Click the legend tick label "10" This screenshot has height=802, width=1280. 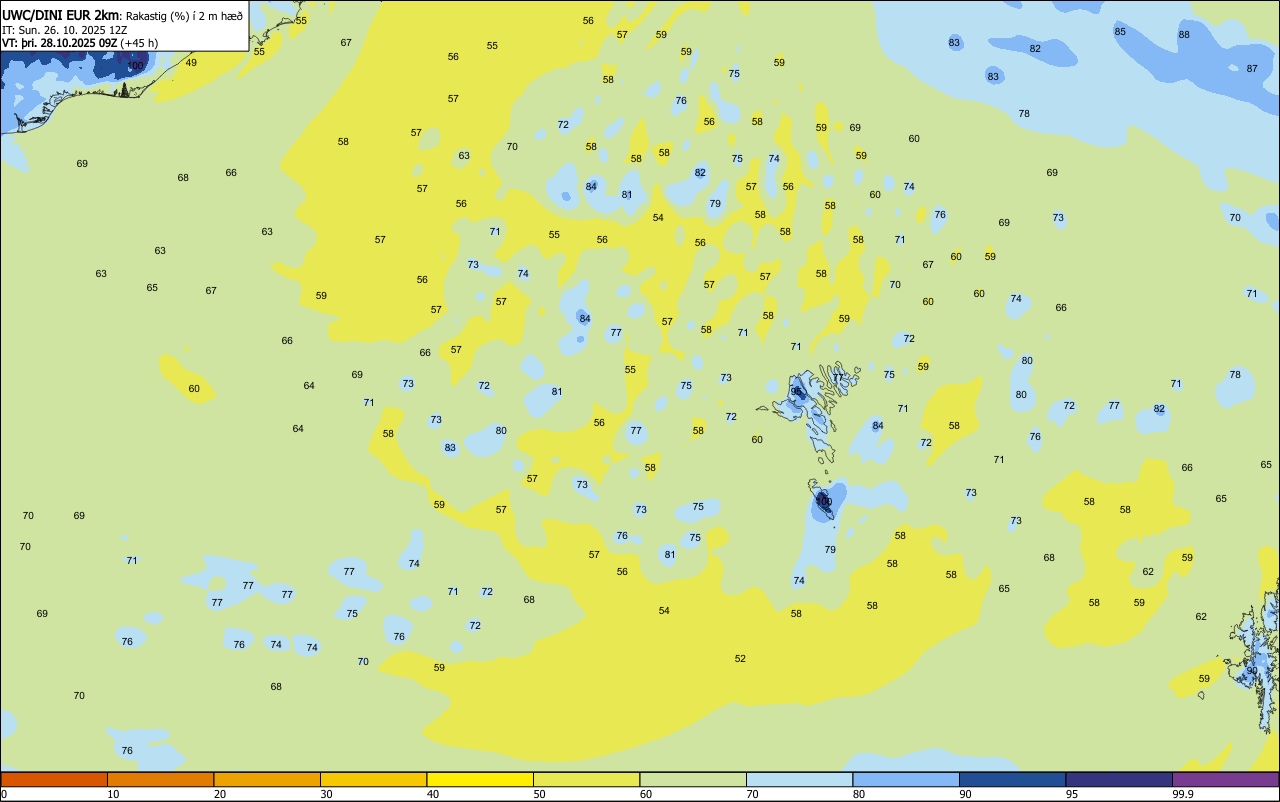[x=113, y=794]
